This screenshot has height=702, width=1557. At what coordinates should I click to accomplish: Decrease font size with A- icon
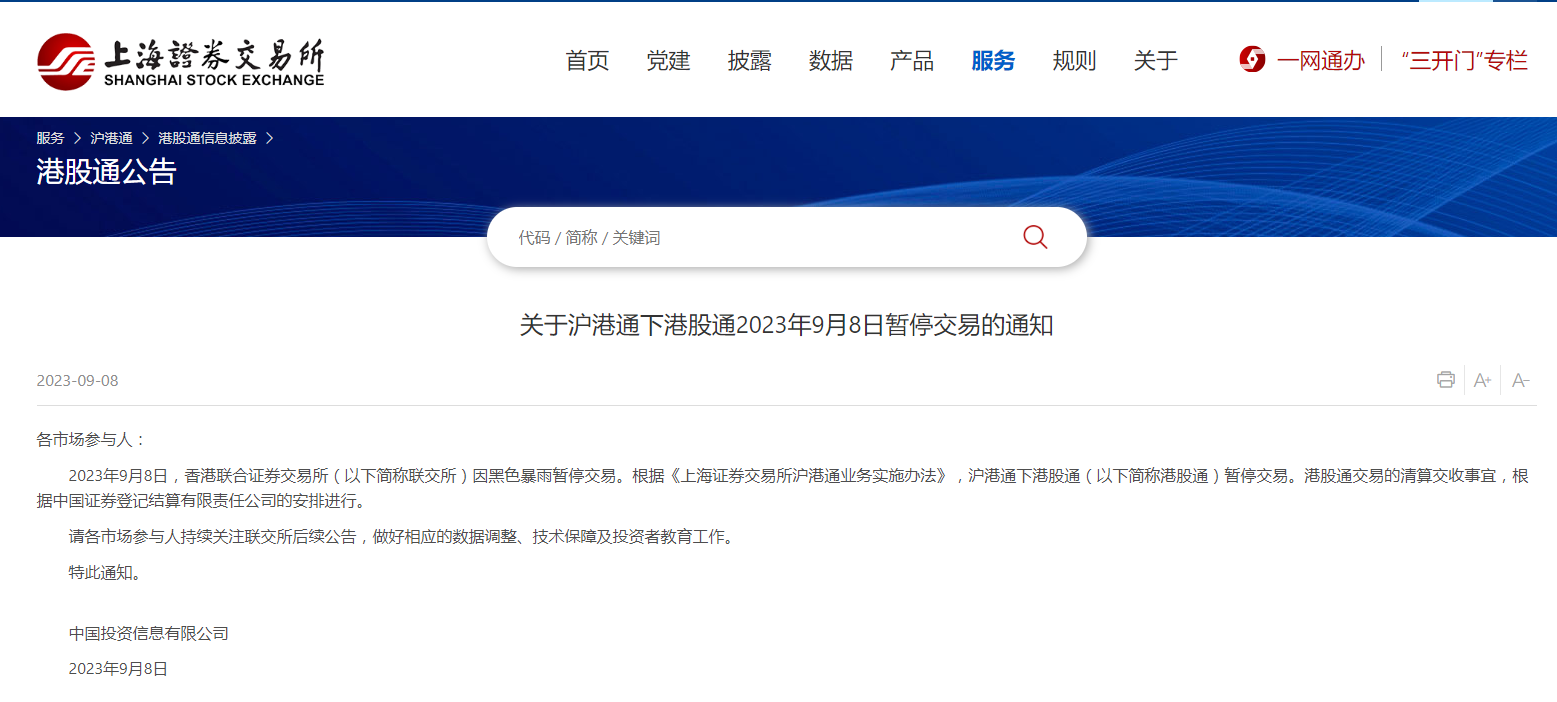point(1521,380)
